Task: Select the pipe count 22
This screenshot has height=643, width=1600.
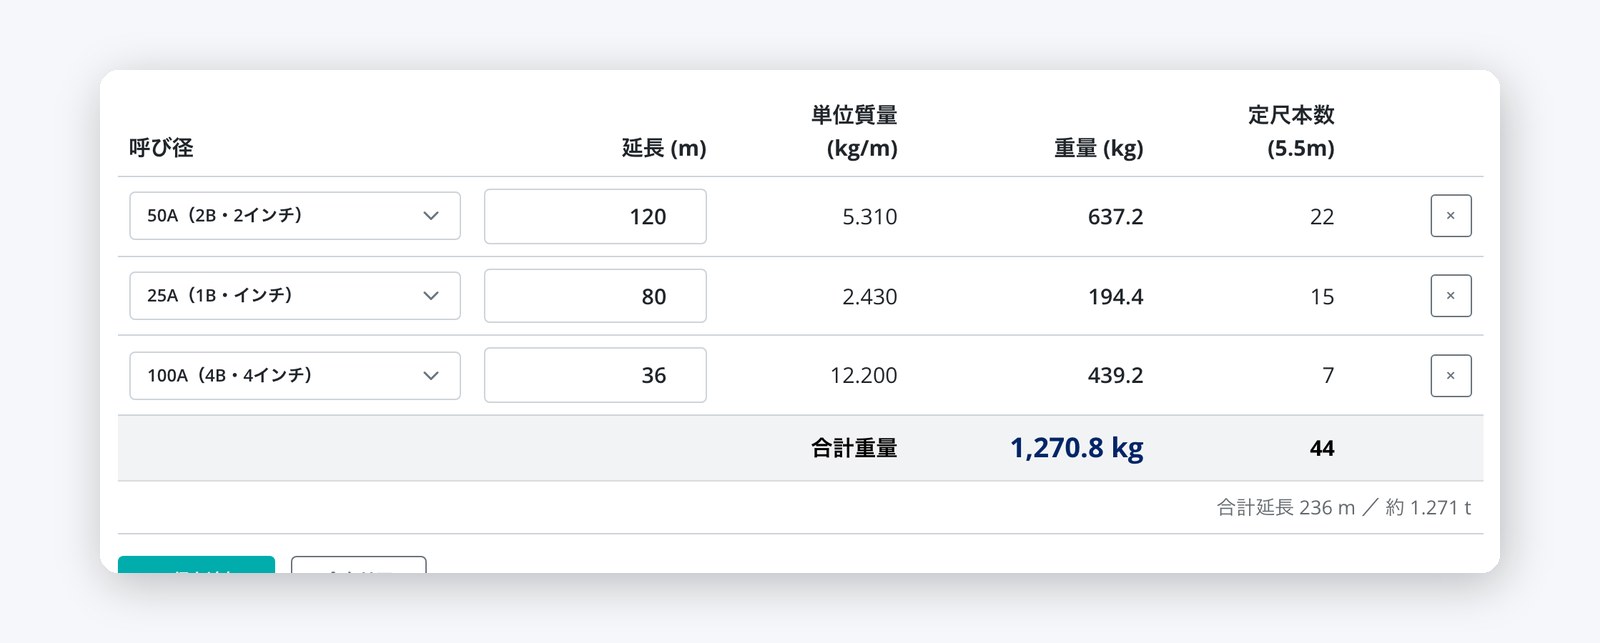Action: [x=1322, y=217]
